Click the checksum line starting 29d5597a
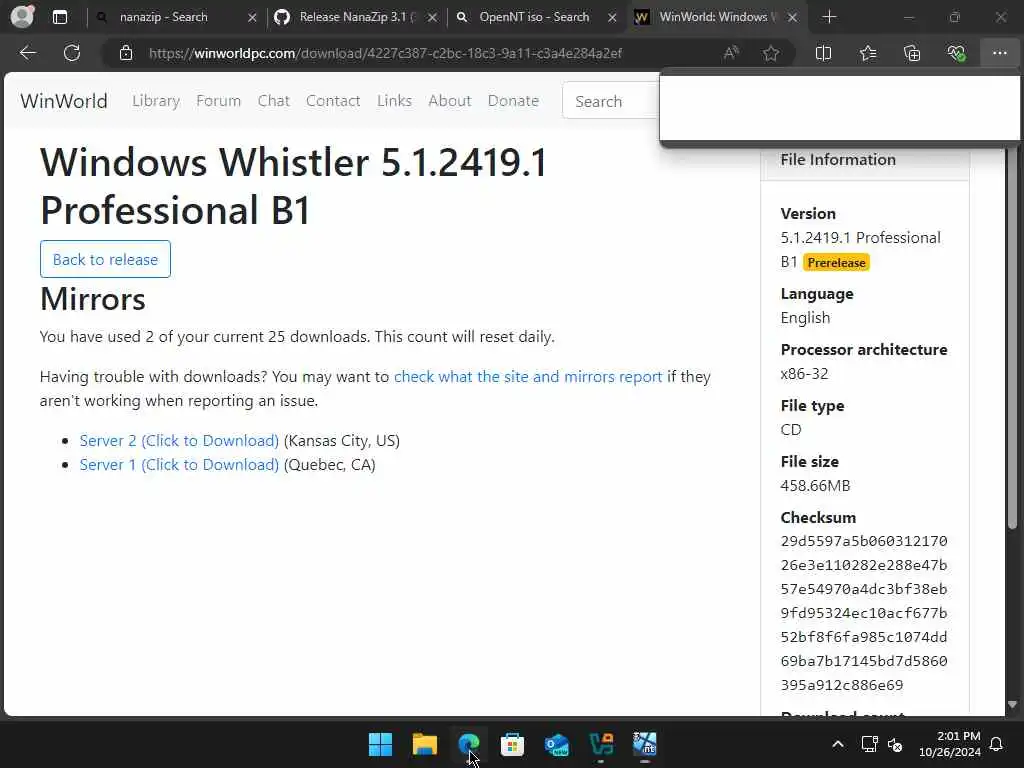The height and width of the screenshot is (768, 1024). 863,541
